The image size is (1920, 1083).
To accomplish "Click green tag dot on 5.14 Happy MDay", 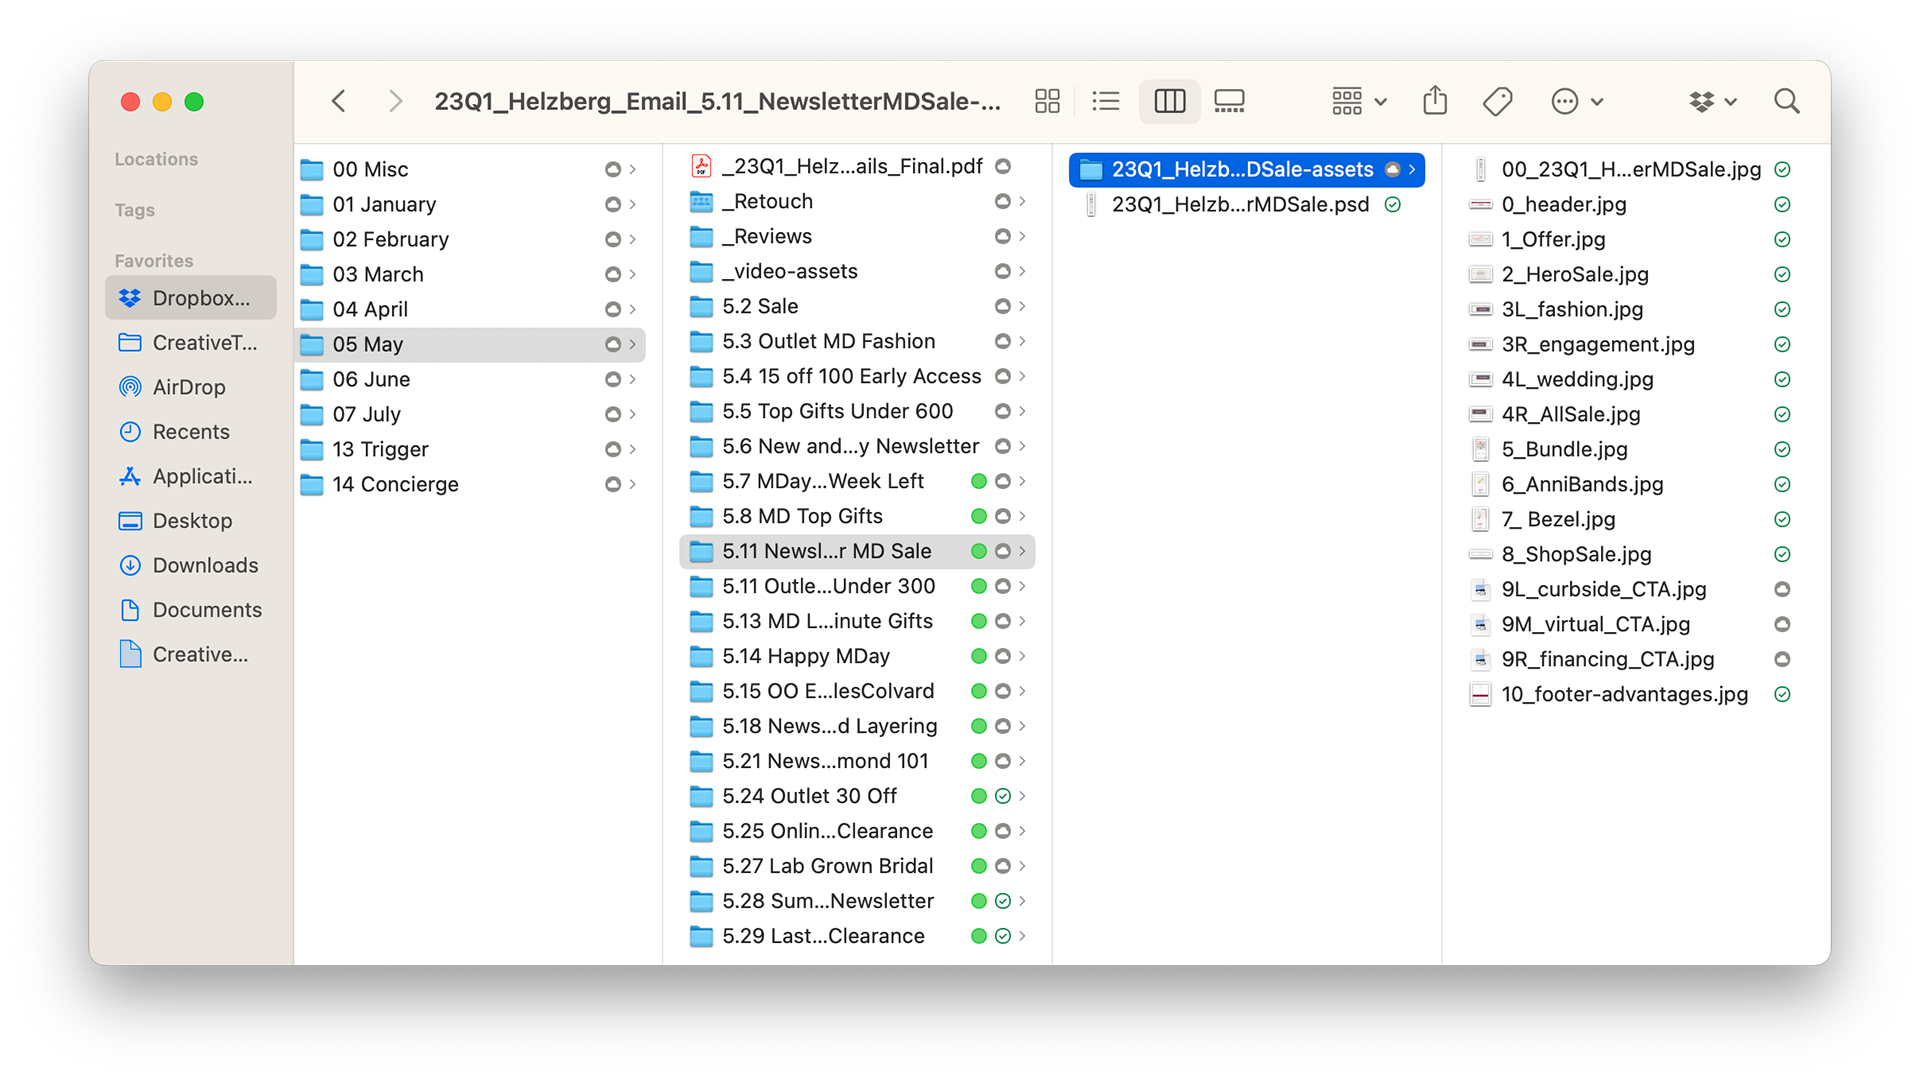I will 979,656.
